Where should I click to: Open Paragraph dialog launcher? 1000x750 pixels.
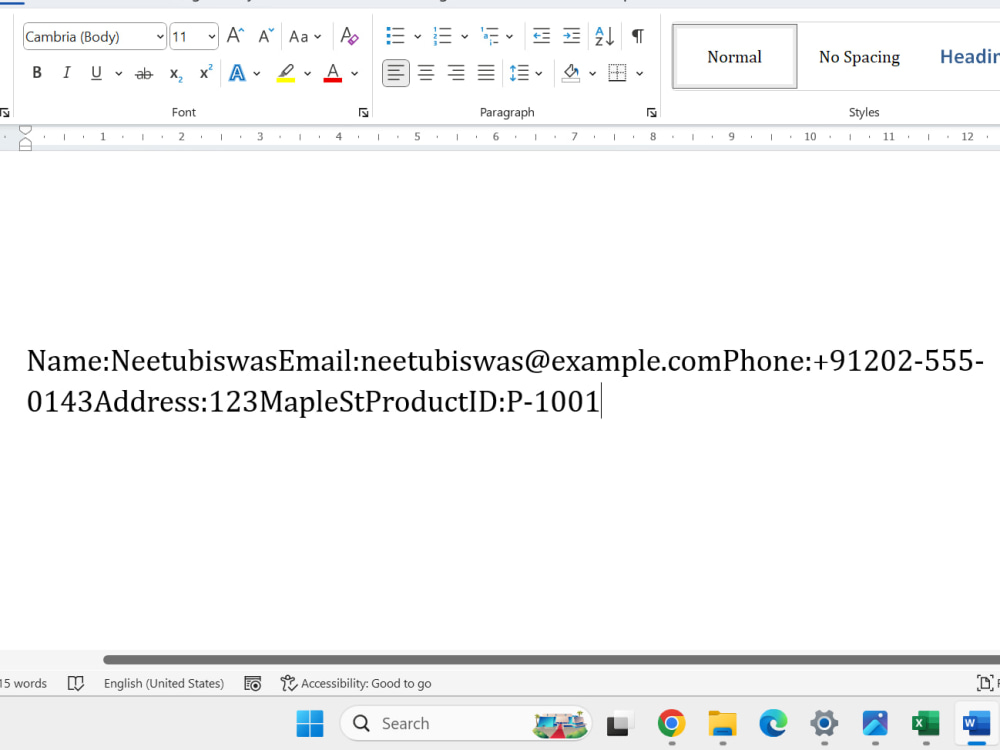point(651,113)
